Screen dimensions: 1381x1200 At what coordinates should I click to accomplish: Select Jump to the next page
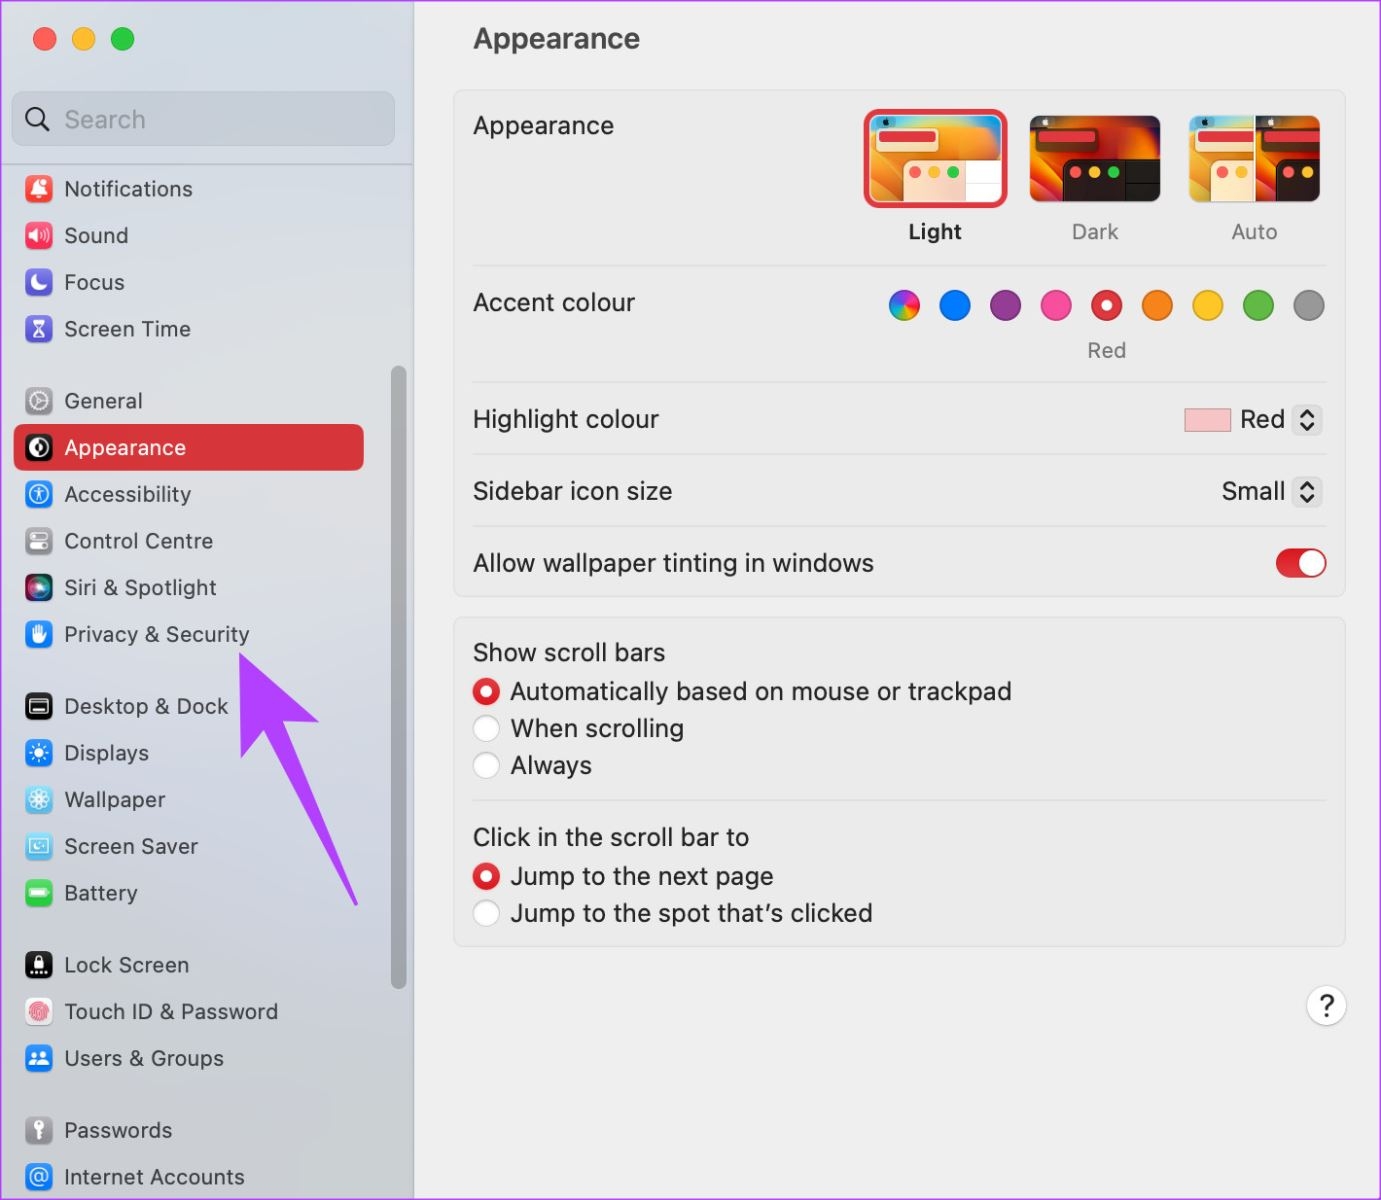pos(486,877)
